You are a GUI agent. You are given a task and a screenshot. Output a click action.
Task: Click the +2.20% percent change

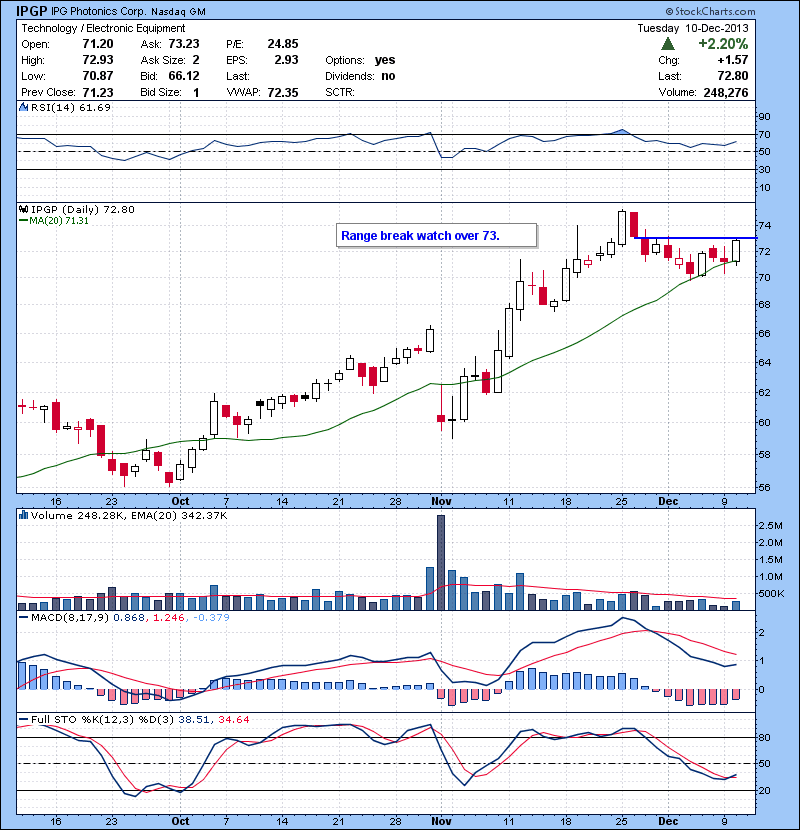pyautogui.click(x=723, y=43)
